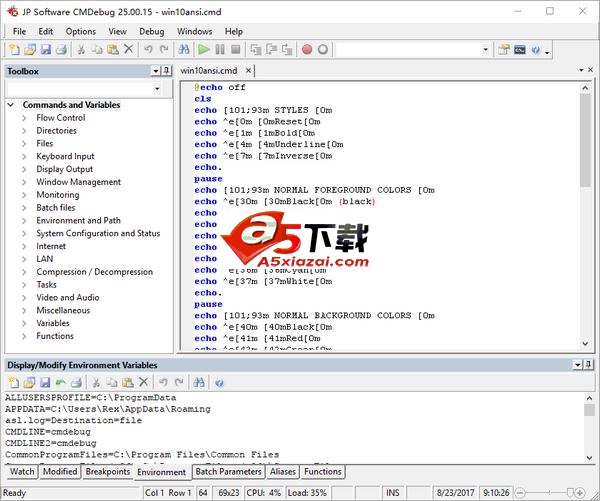The image size is (600, 501).
Task: Switch to bottom Functions tab
Action: coord(323,472)
